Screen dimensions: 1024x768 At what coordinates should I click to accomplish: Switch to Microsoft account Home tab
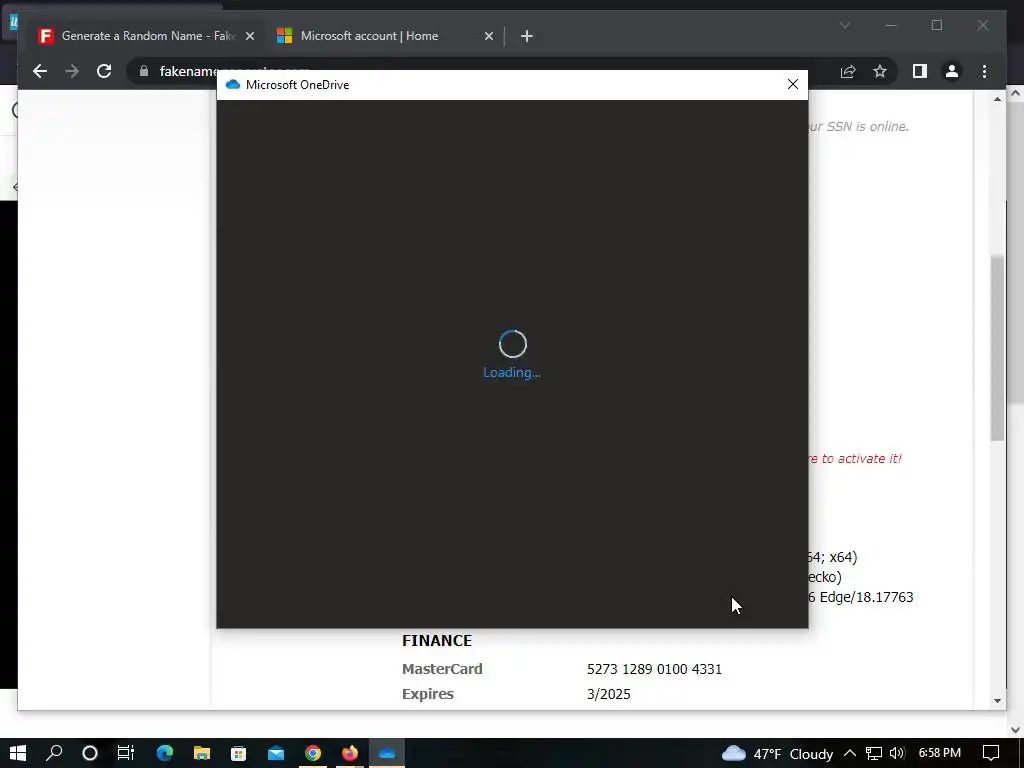click(369, 36)
